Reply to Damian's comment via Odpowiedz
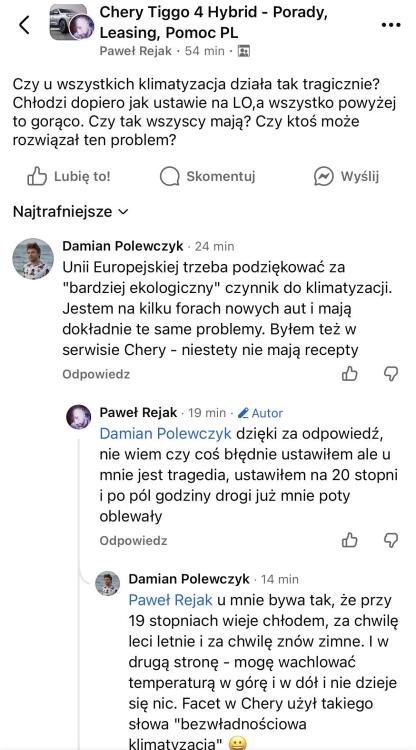416x750 pixels. [96, 374]
